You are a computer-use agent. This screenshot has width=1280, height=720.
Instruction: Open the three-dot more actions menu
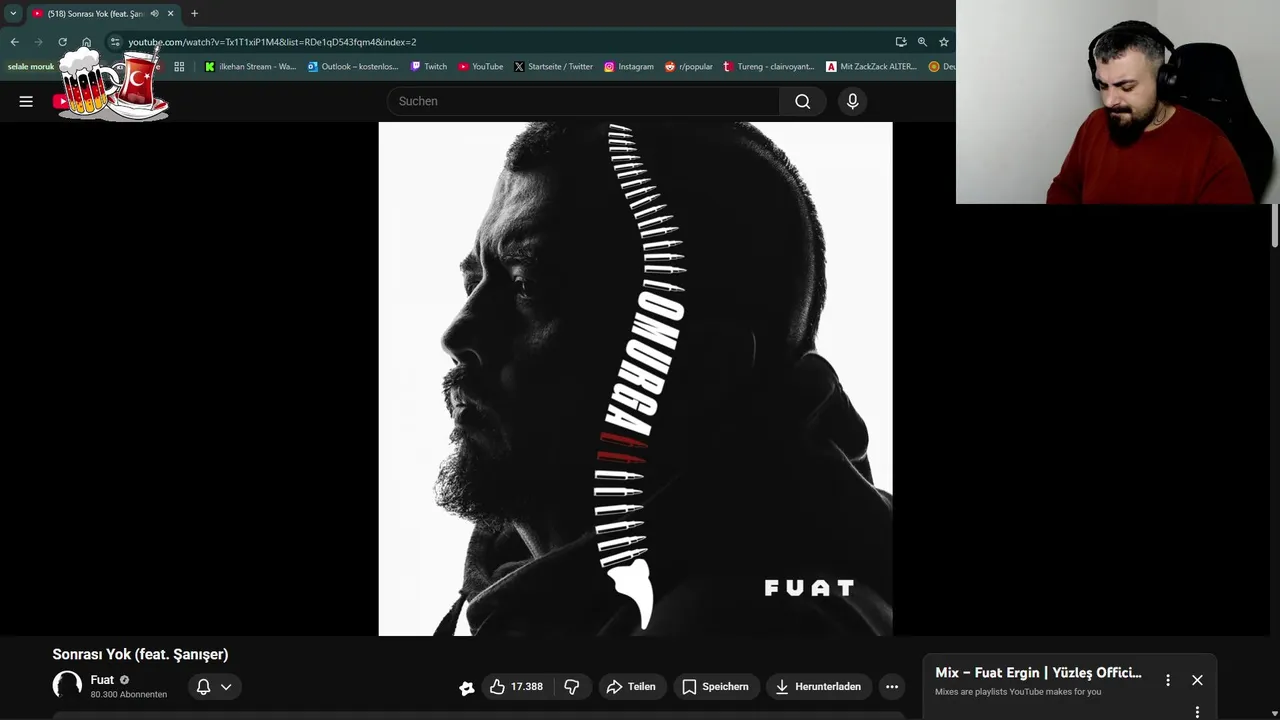point(892,687)
